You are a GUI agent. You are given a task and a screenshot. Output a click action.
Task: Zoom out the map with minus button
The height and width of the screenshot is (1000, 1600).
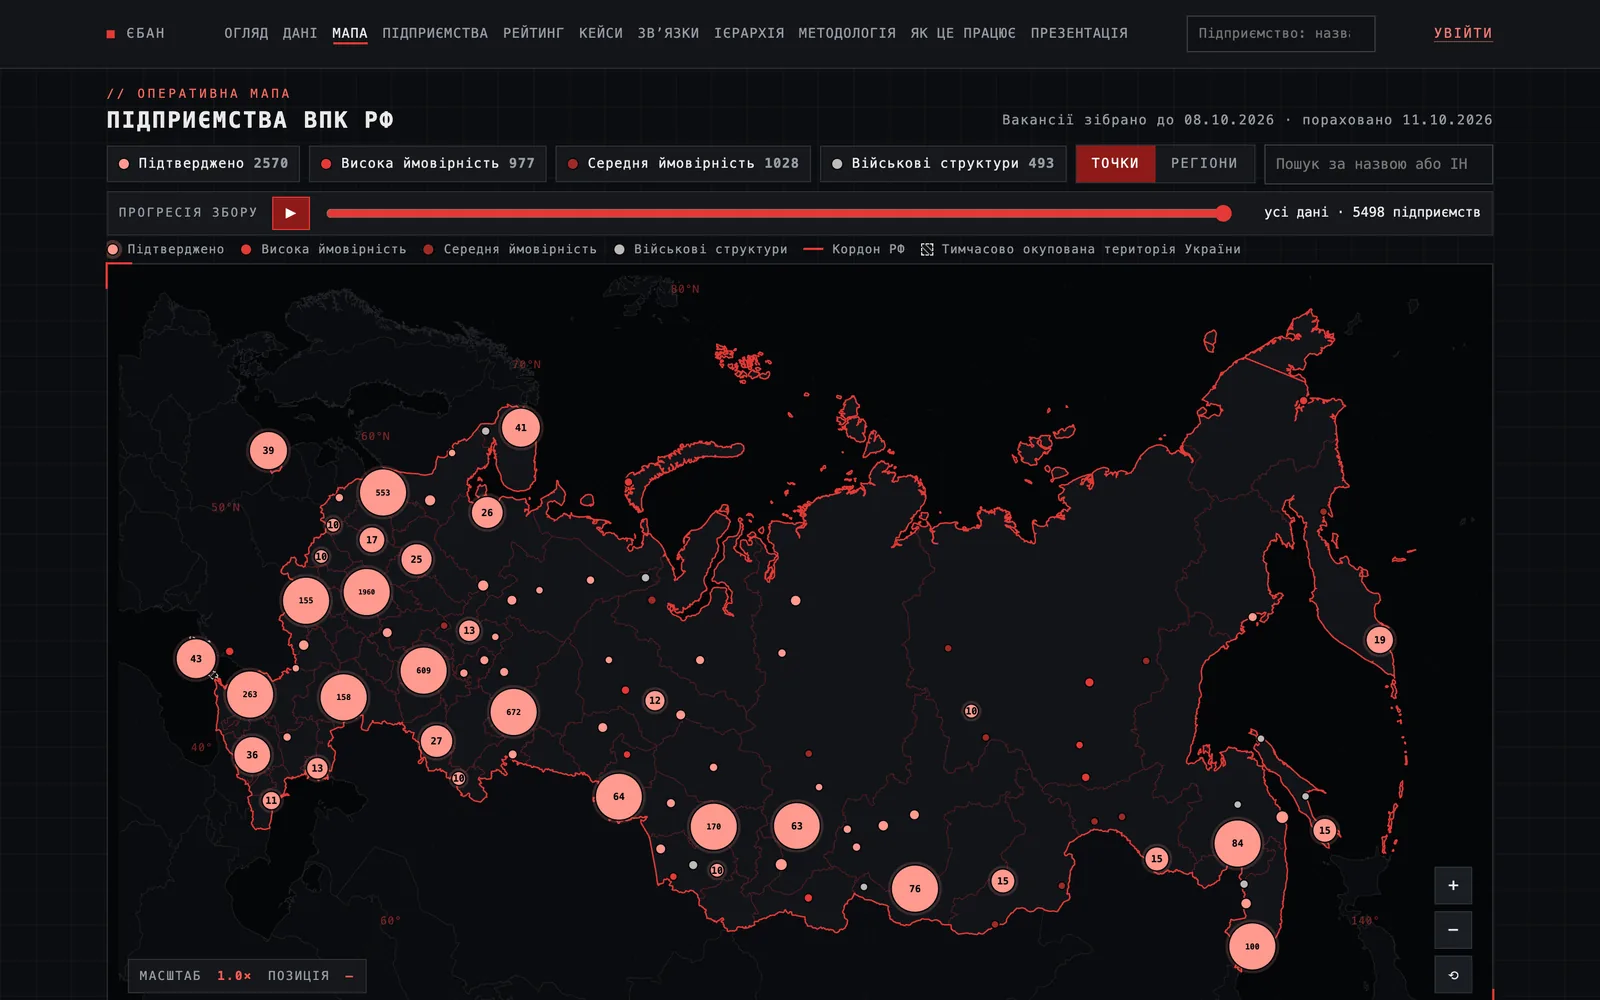[x=1453, y=930]
